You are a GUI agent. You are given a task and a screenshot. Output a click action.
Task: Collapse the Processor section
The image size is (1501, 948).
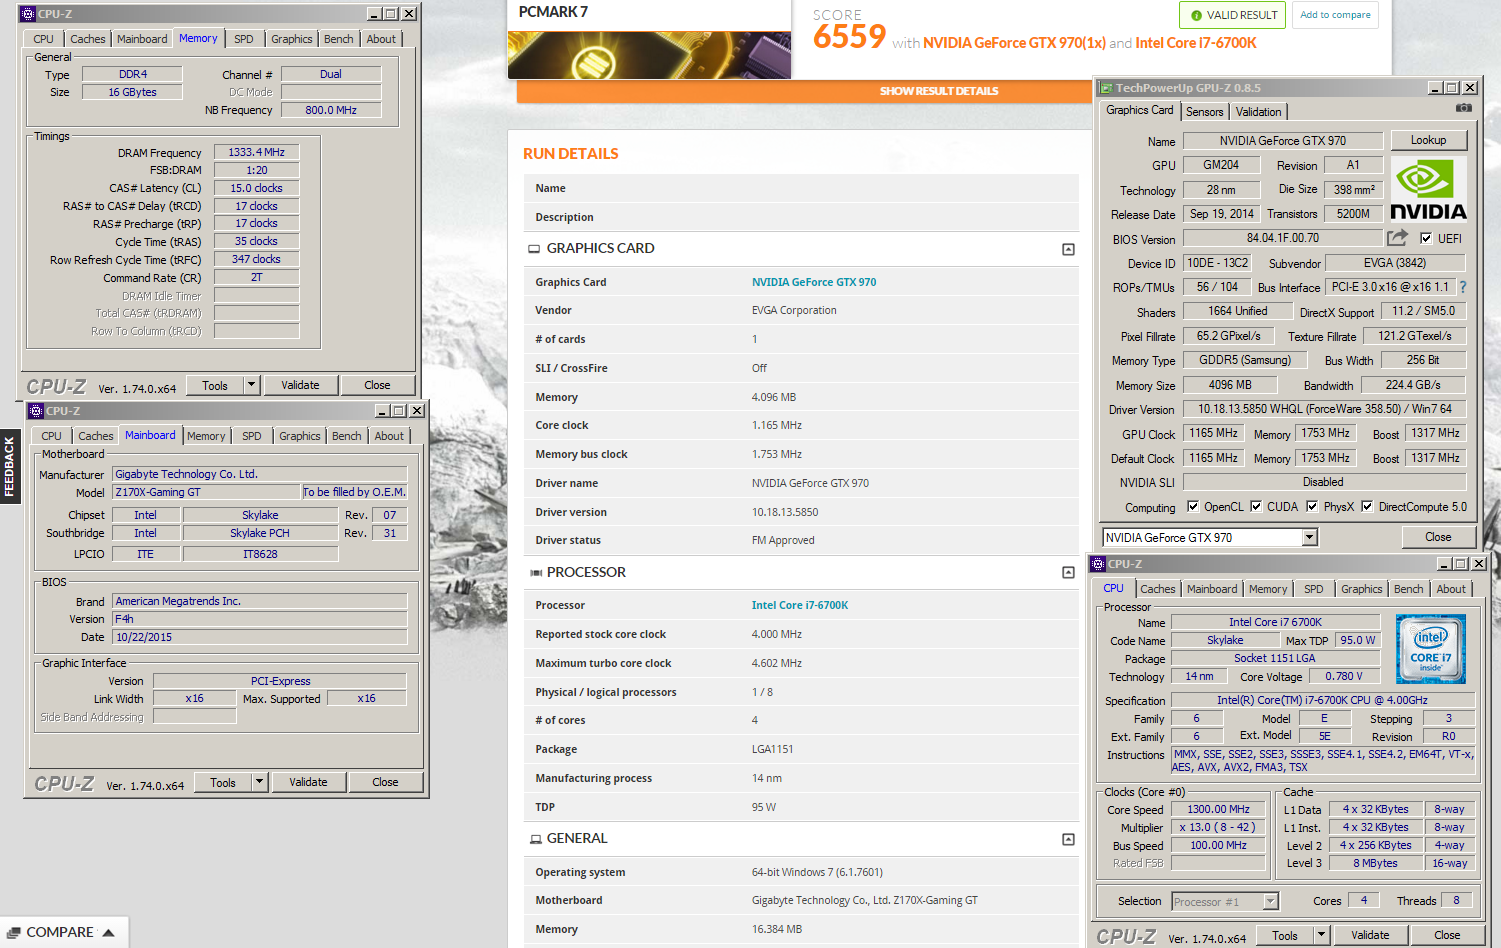1068,573
